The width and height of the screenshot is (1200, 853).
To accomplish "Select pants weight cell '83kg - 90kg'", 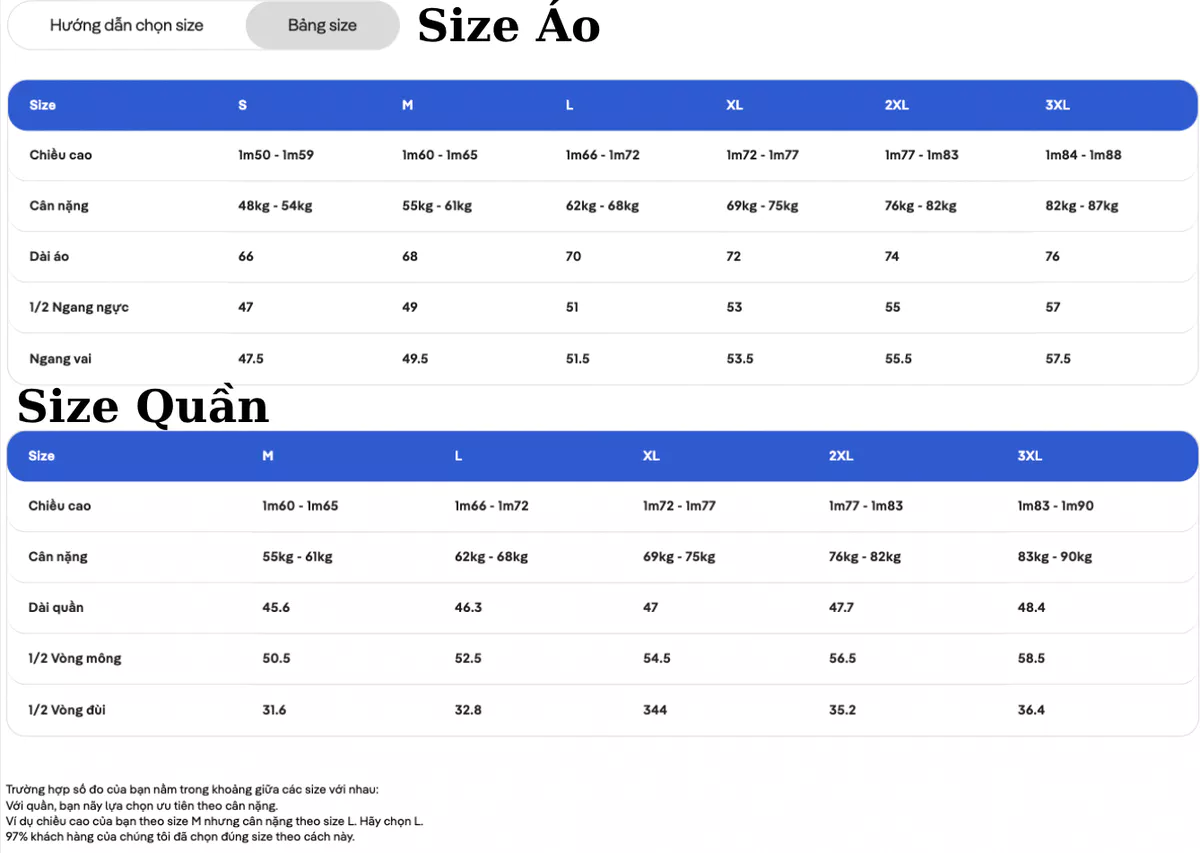I will coord(1055,557).
